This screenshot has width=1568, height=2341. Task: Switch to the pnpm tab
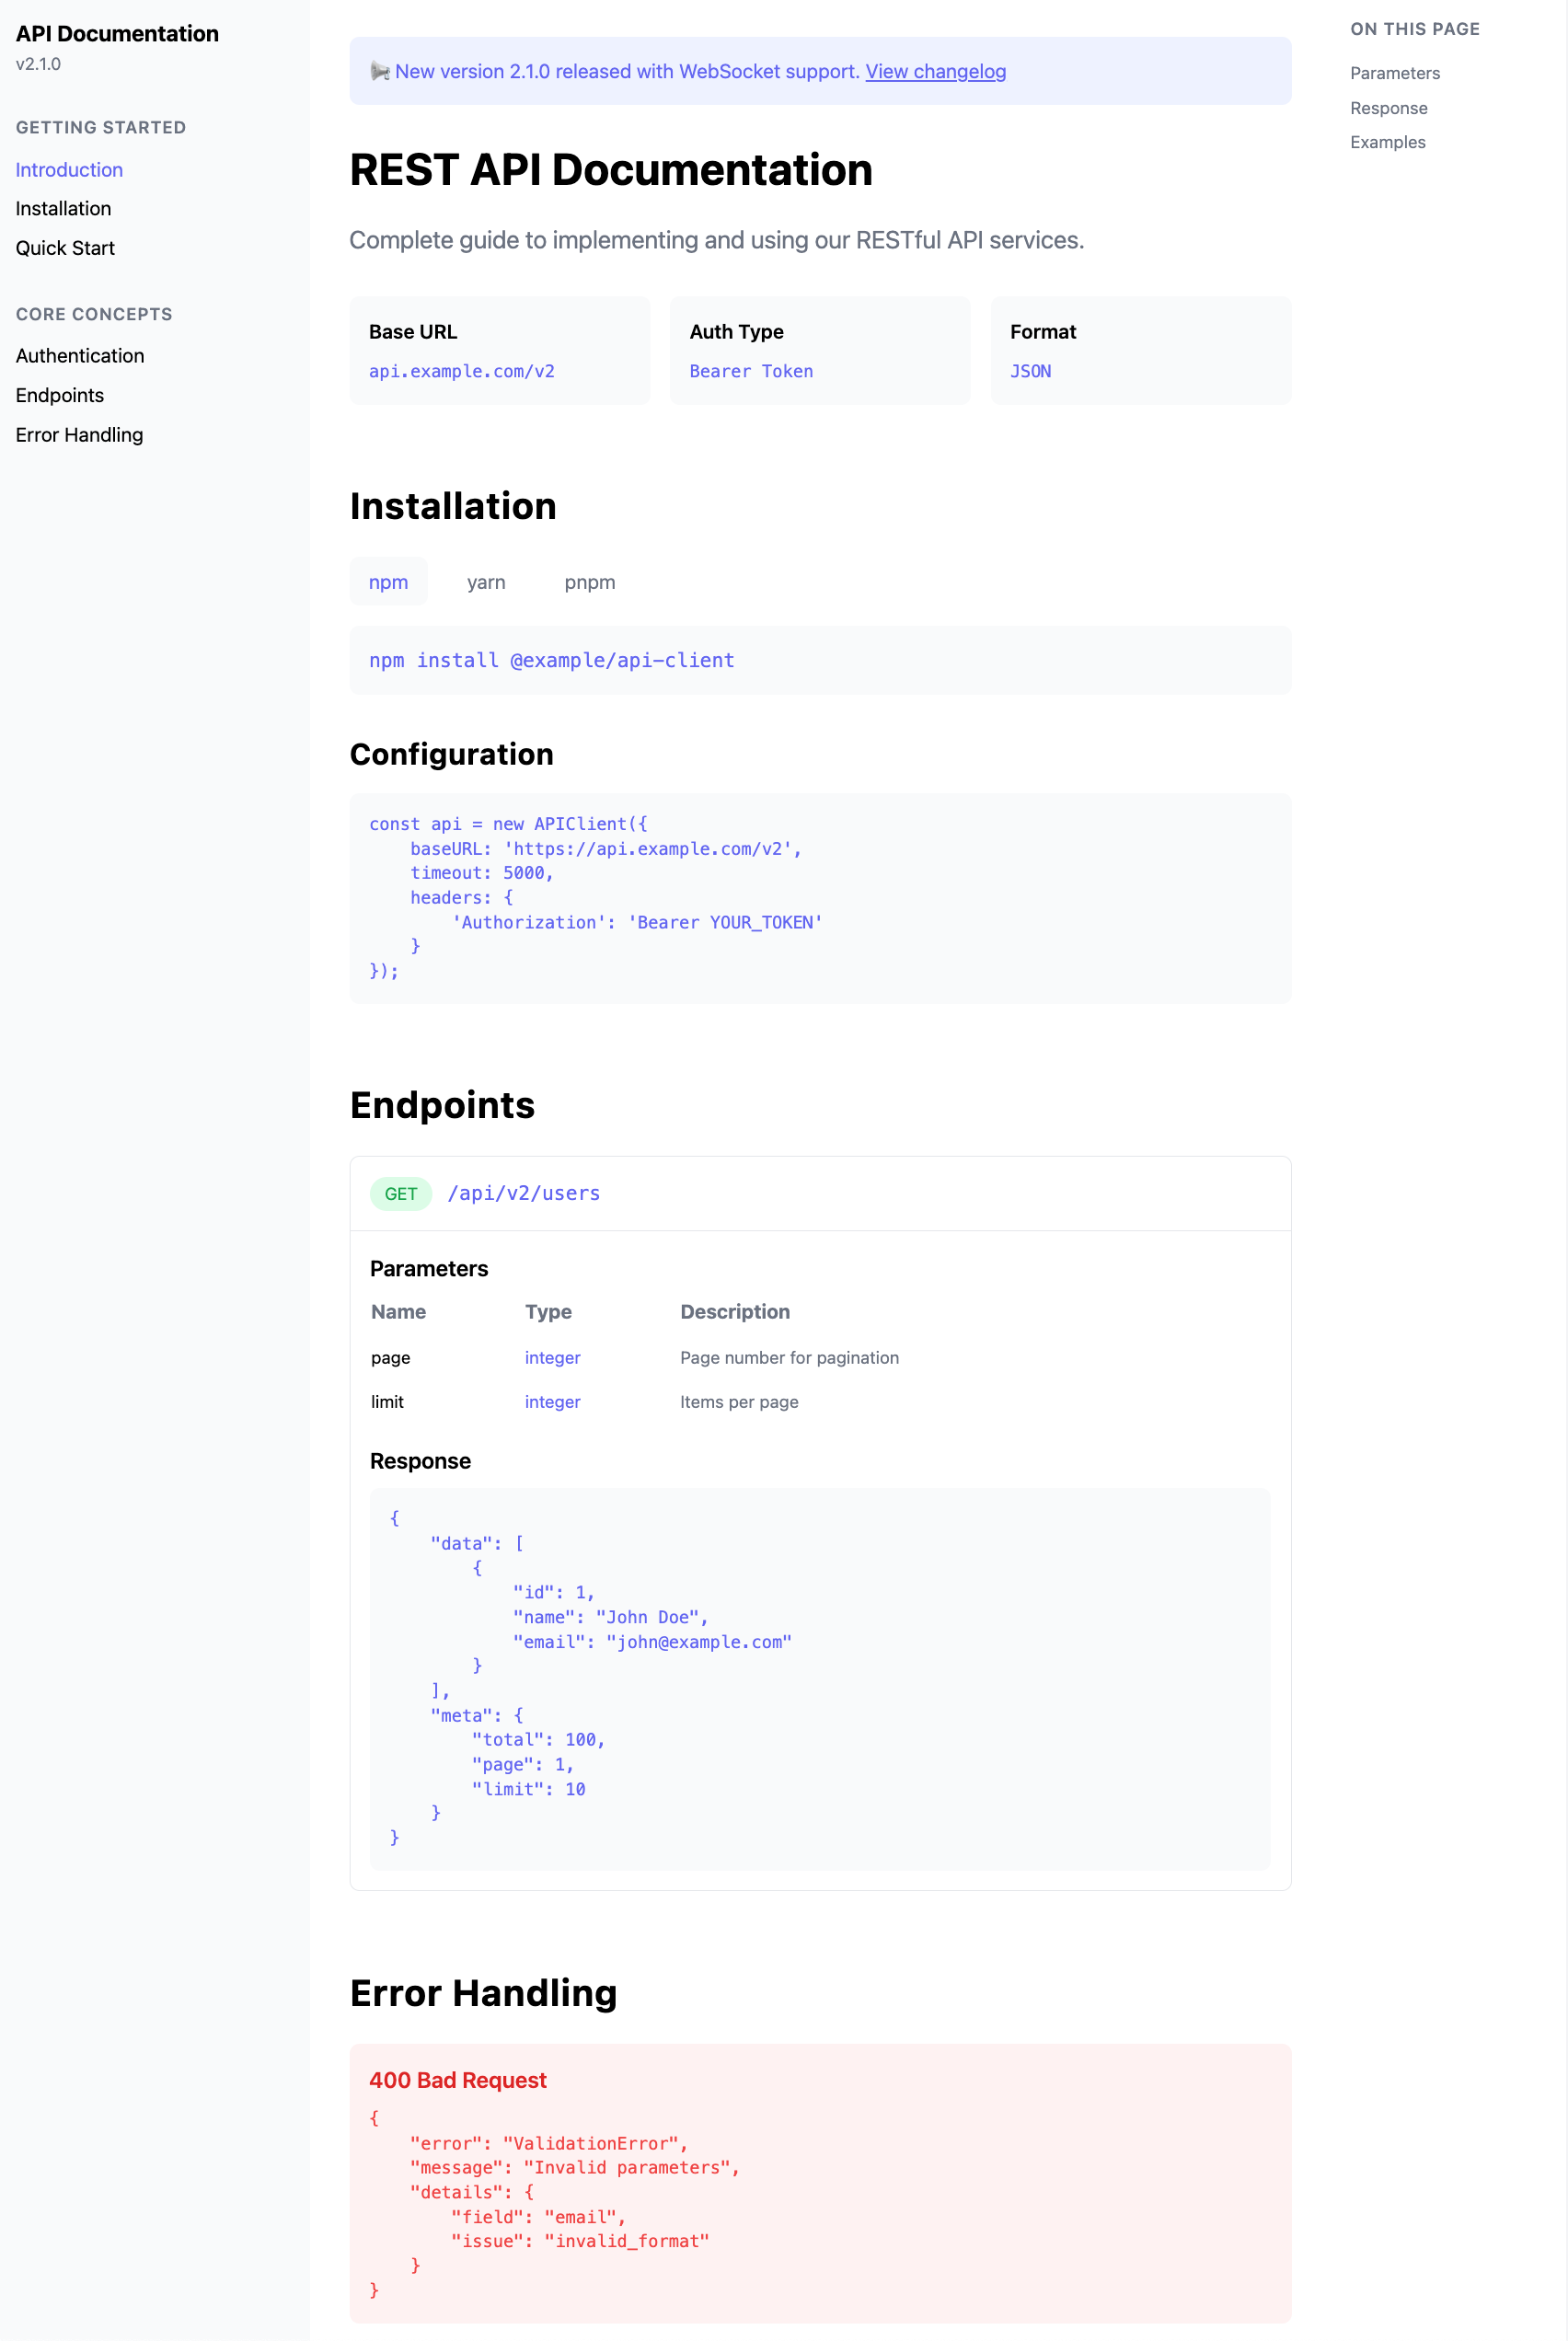[590, 582]
